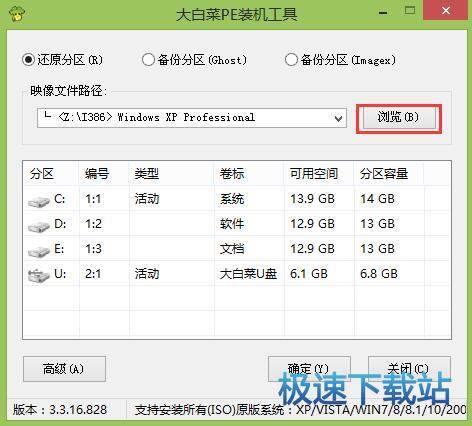Click 12.9 GB free space in D: row
This screenshot has width=472, height=426.
click(312, 224)
